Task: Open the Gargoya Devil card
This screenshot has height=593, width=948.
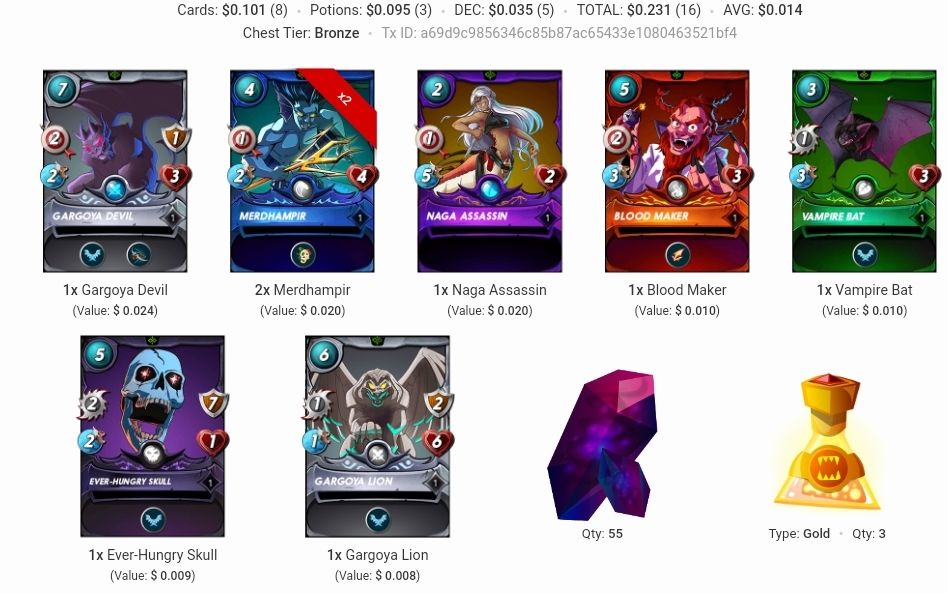Action: 115,171
